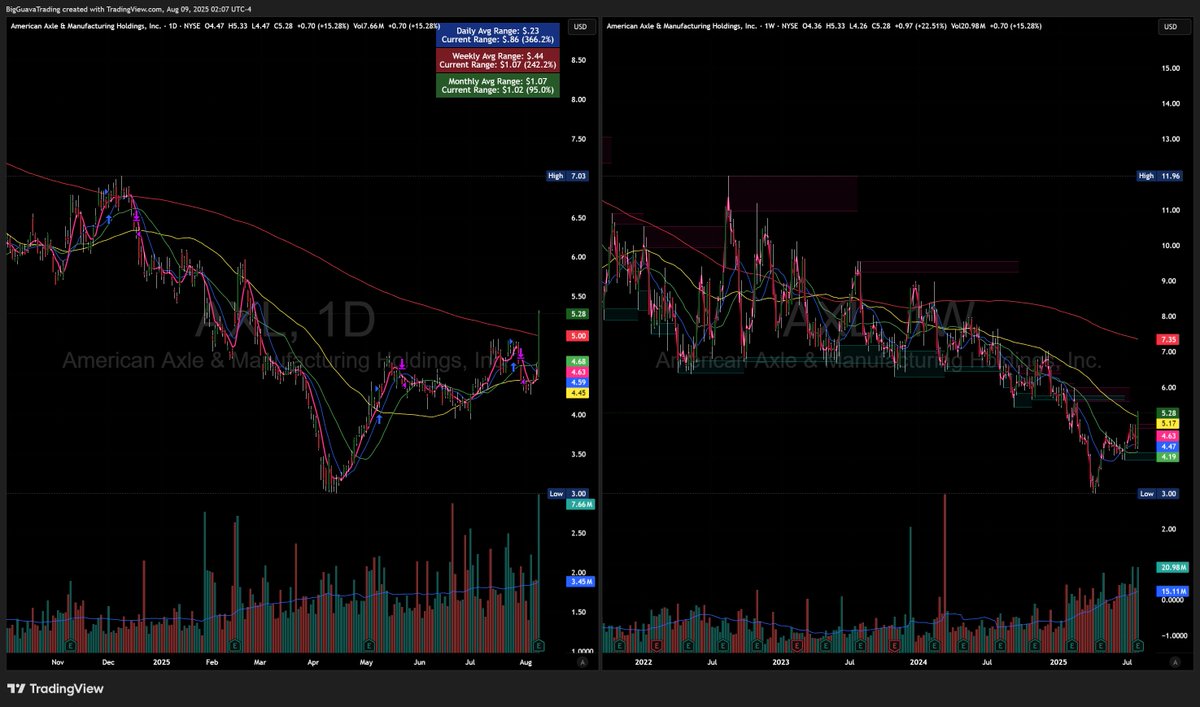Open the USD currency selector on the weekly chart
Viewport: 1200px width, 707px height.
1170,28
